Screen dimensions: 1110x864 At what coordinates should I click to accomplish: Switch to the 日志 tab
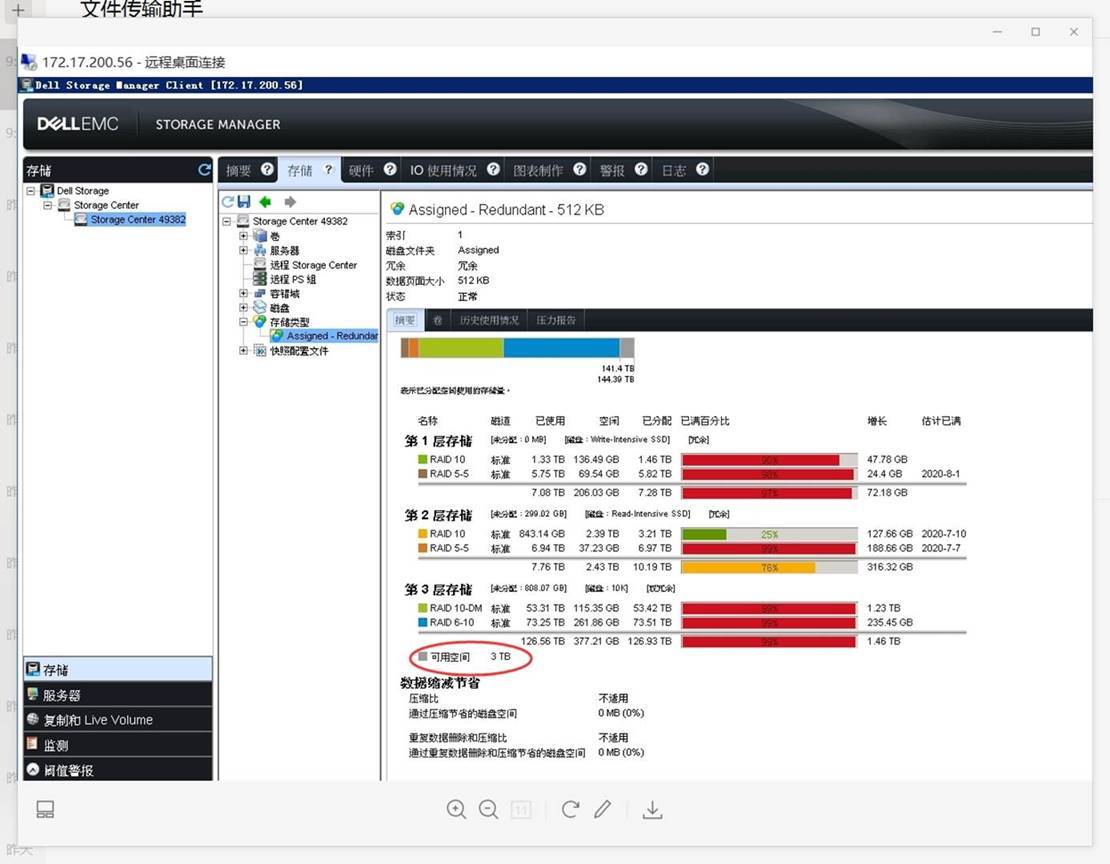click(674, 170)
